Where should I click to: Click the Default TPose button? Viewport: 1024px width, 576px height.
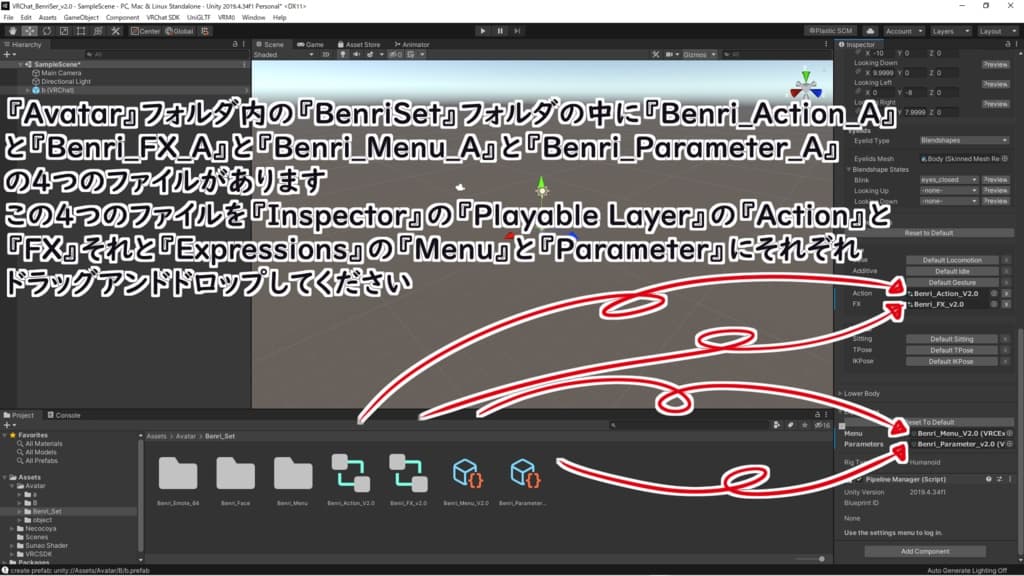tap(952, 350)
